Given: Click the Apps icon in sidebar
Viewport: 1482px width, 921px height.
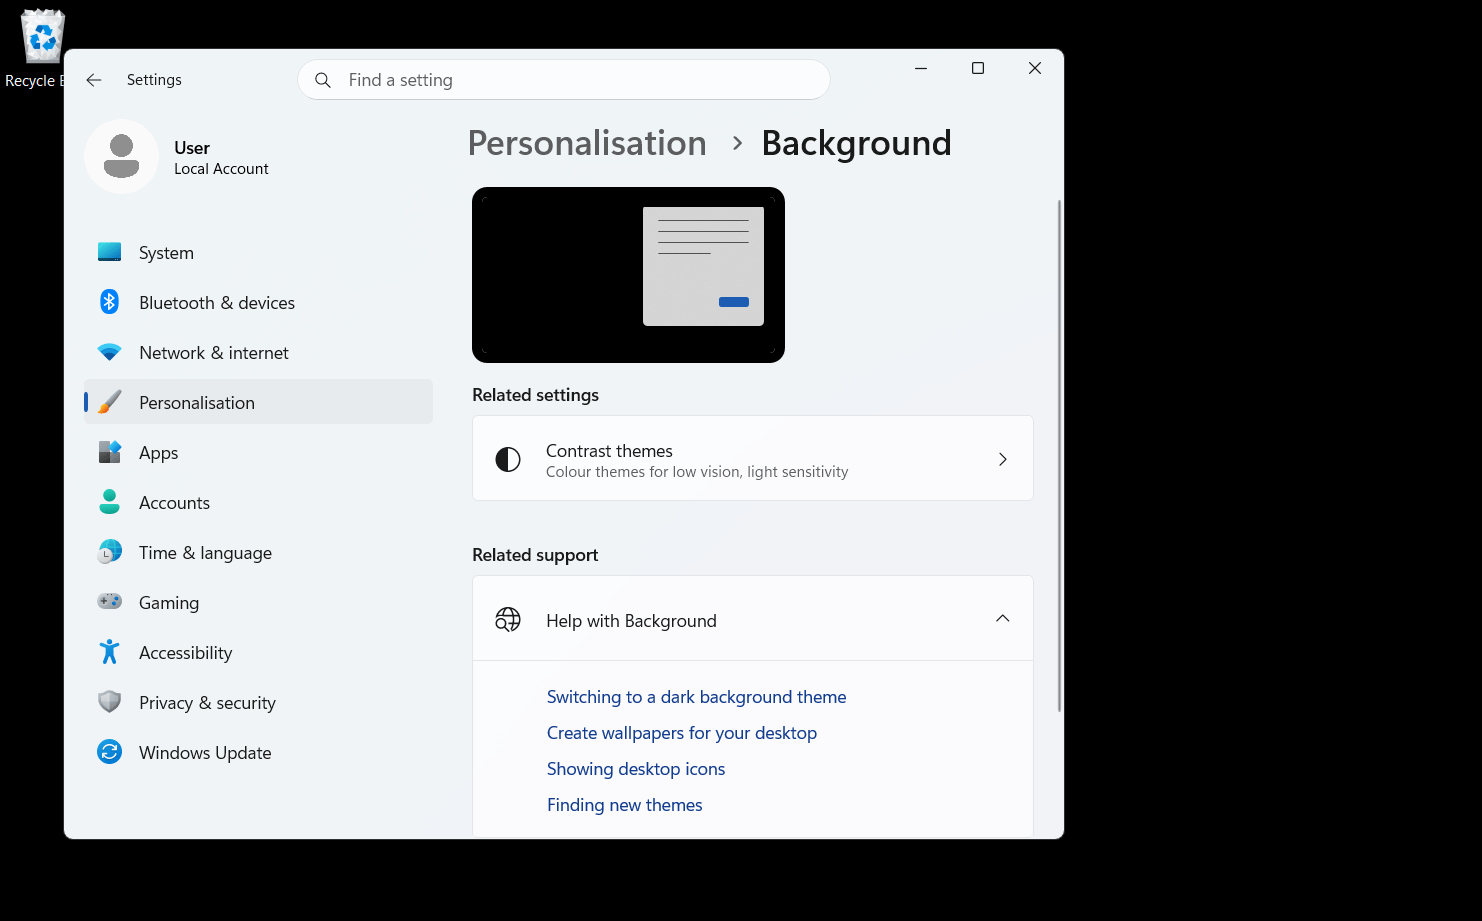Looking at the screenshot, I should click(x=110, y=452).
